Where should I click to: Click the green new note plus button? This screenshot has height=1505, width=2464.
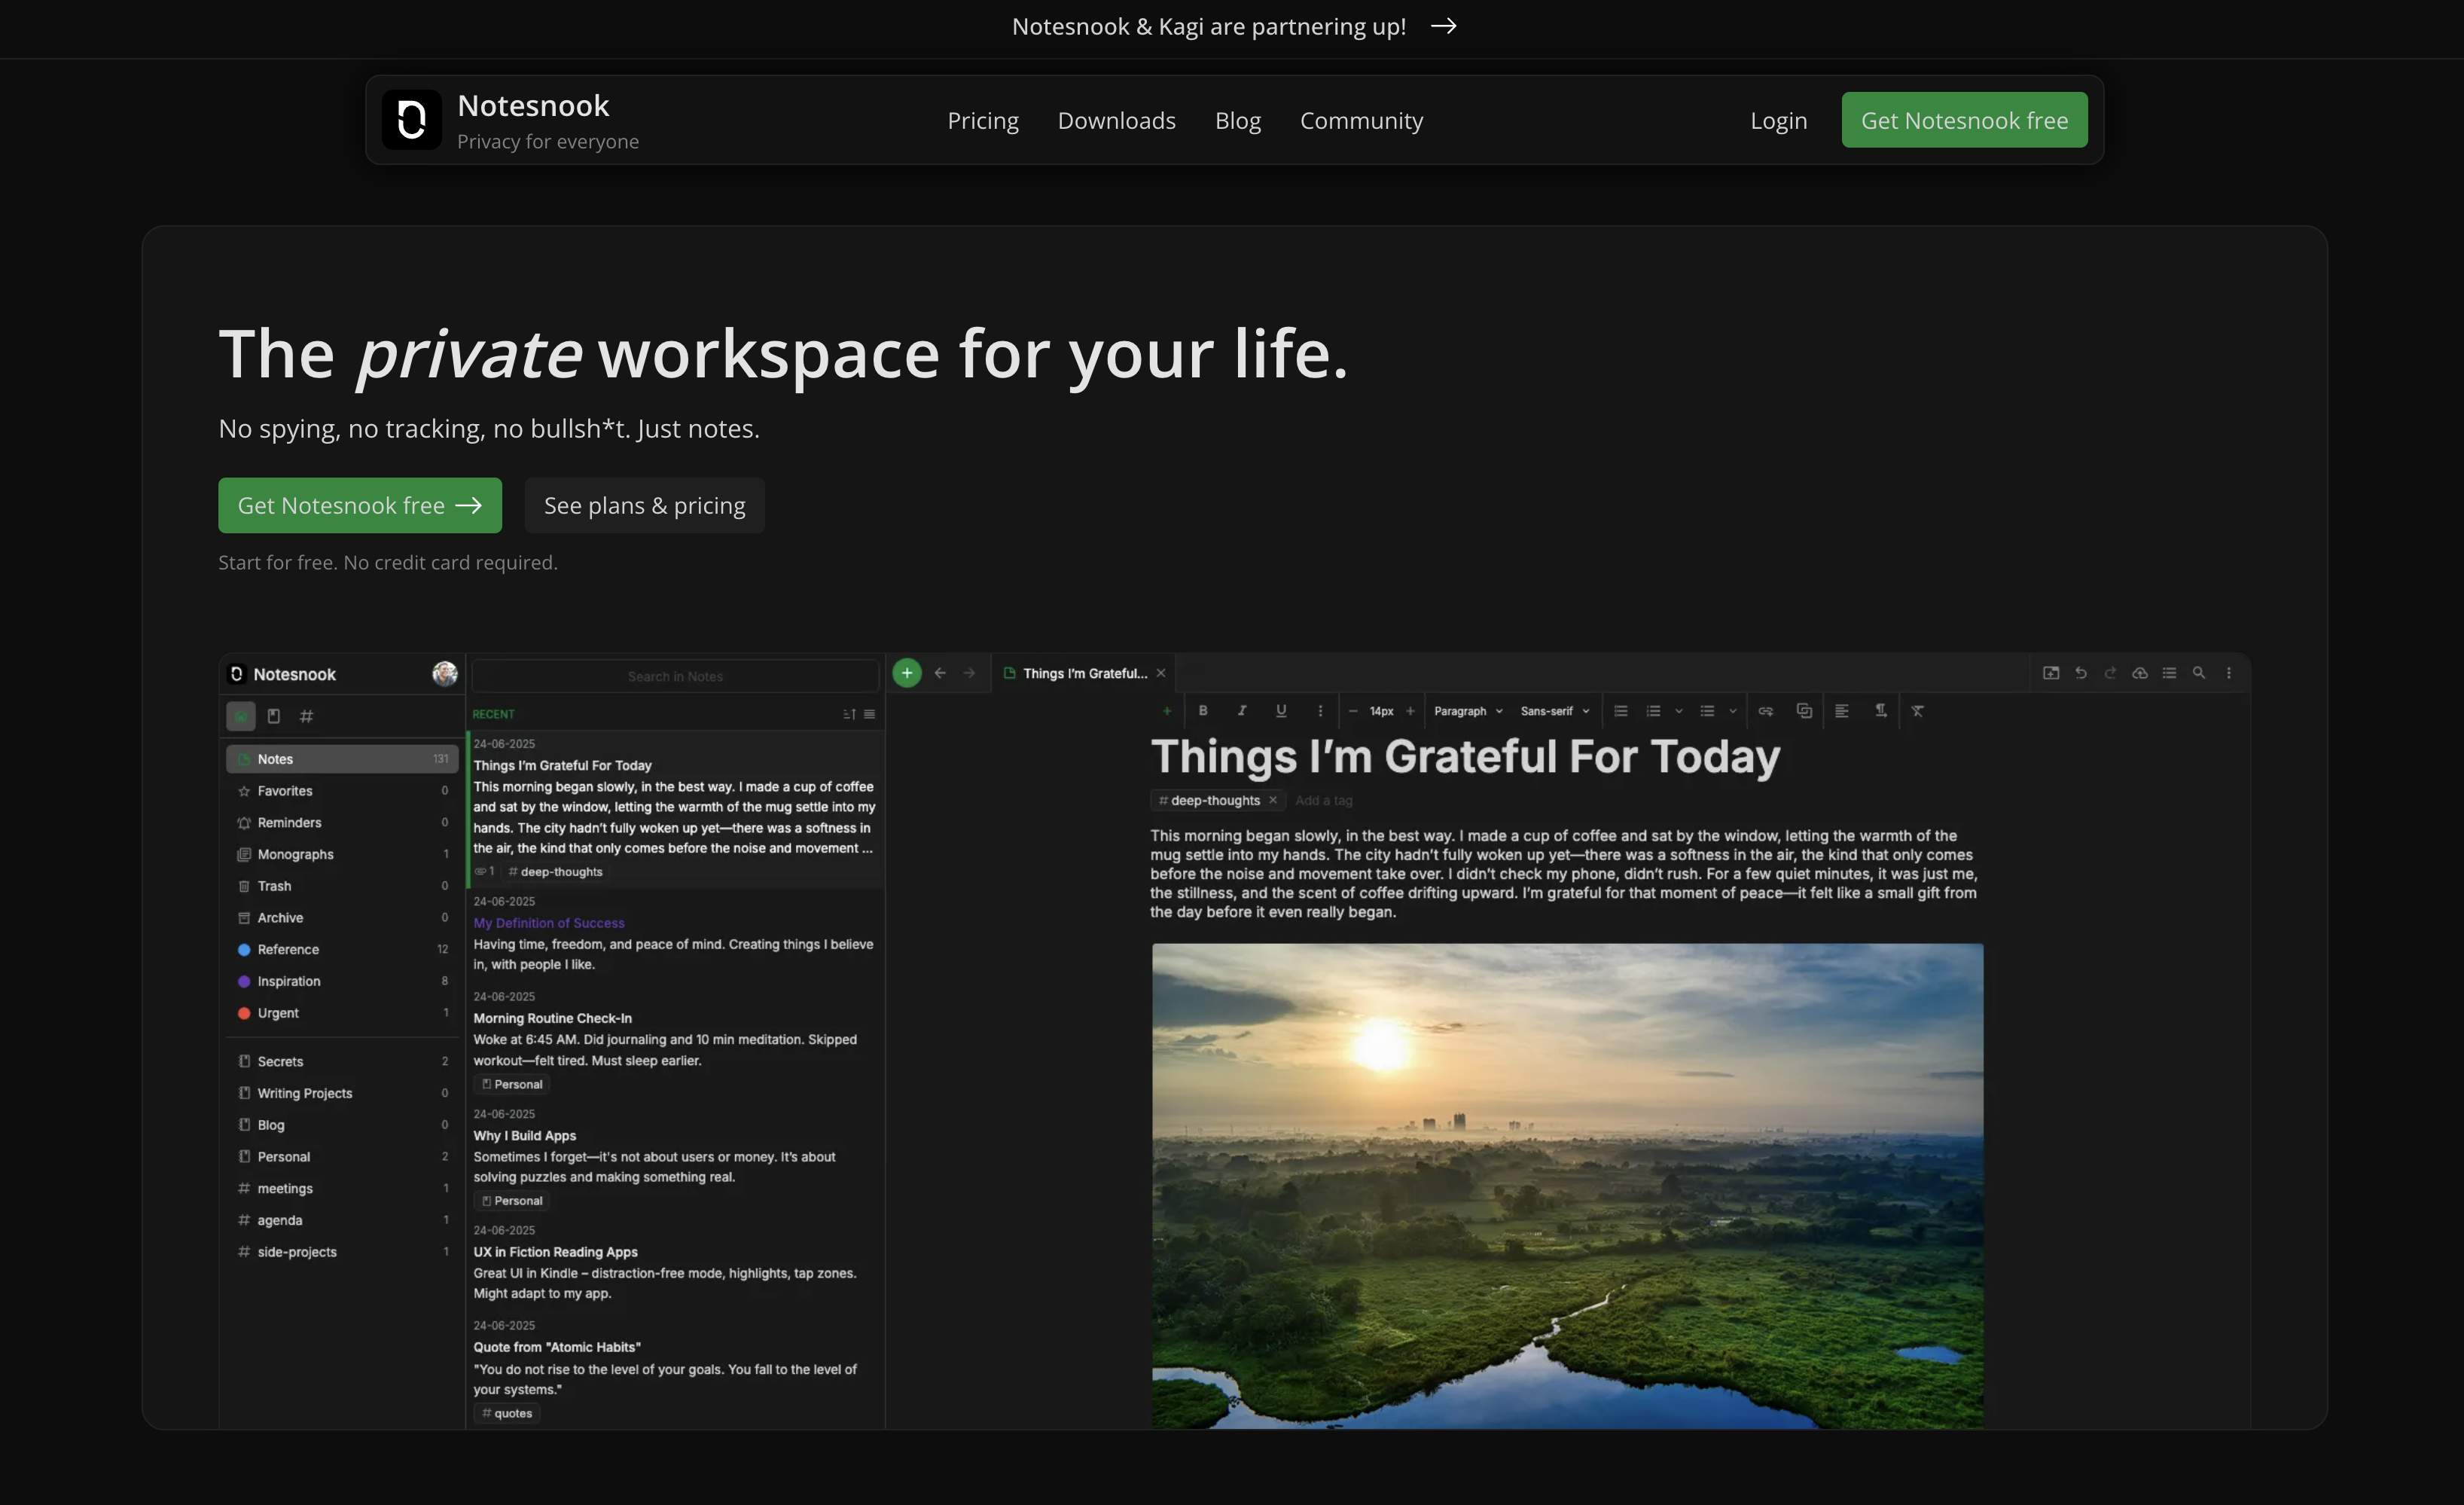(906, 673)
